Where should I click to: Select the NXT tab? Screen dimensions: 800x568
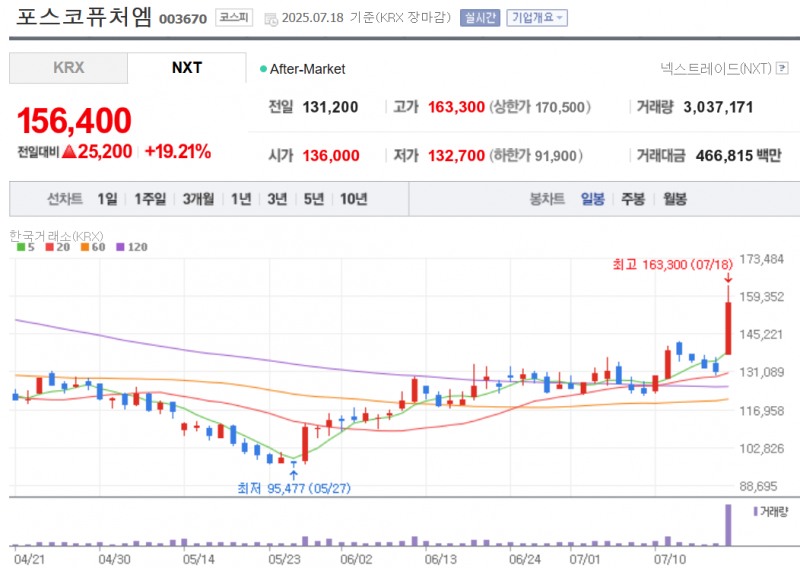tap(187, 67)
